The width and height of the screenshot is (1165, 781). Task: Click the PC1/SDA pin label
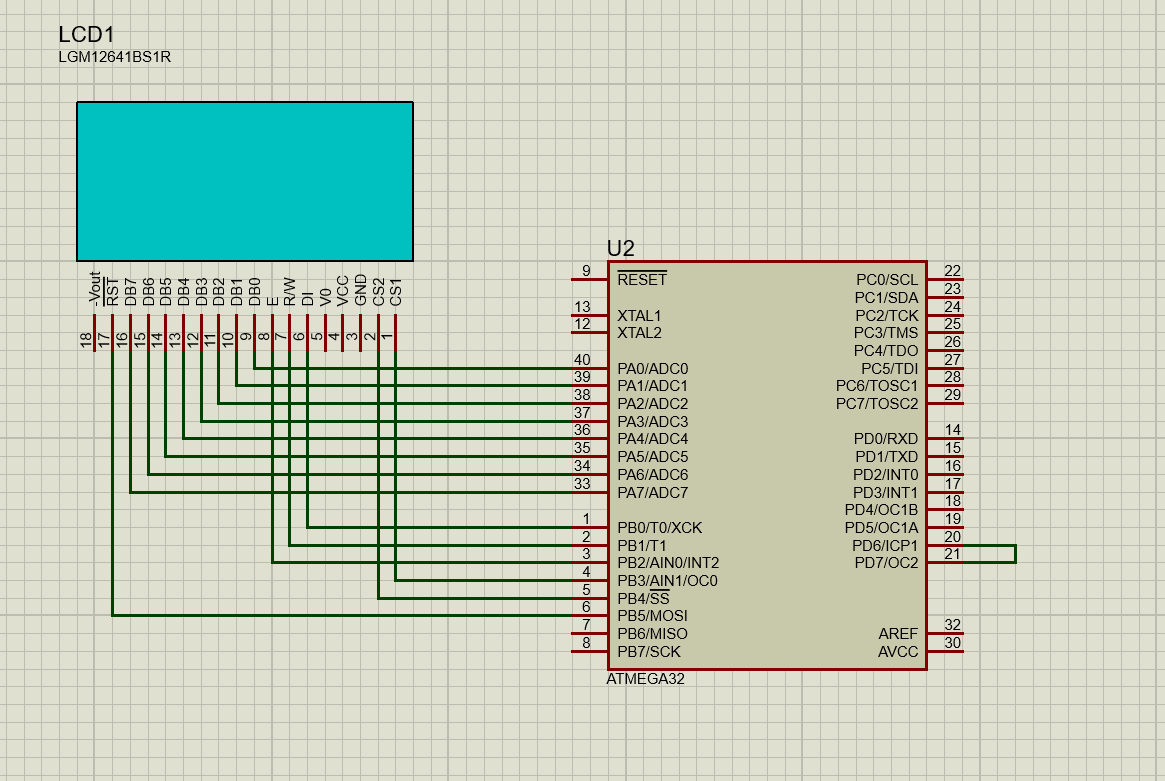(x=886, y=297)
